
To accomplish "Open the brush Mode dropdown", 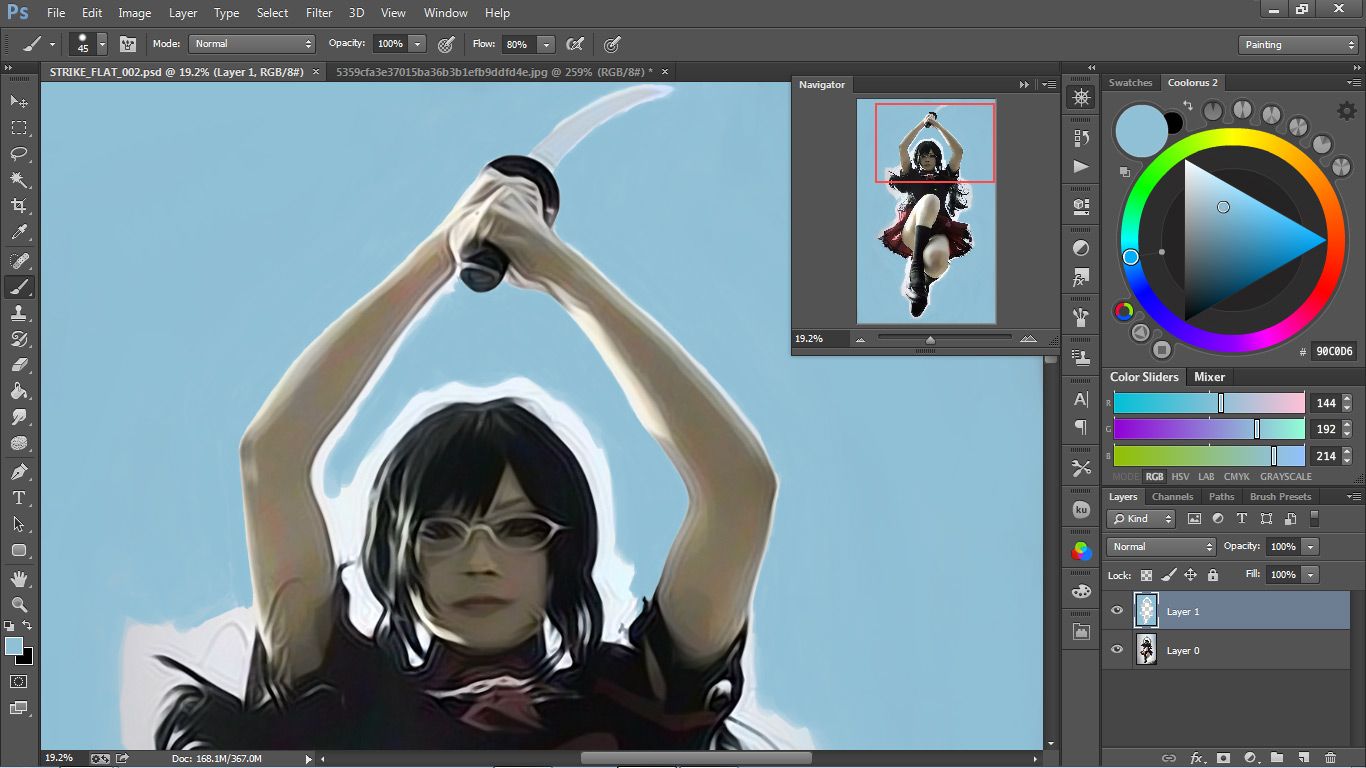I will [x=252, y=44].
